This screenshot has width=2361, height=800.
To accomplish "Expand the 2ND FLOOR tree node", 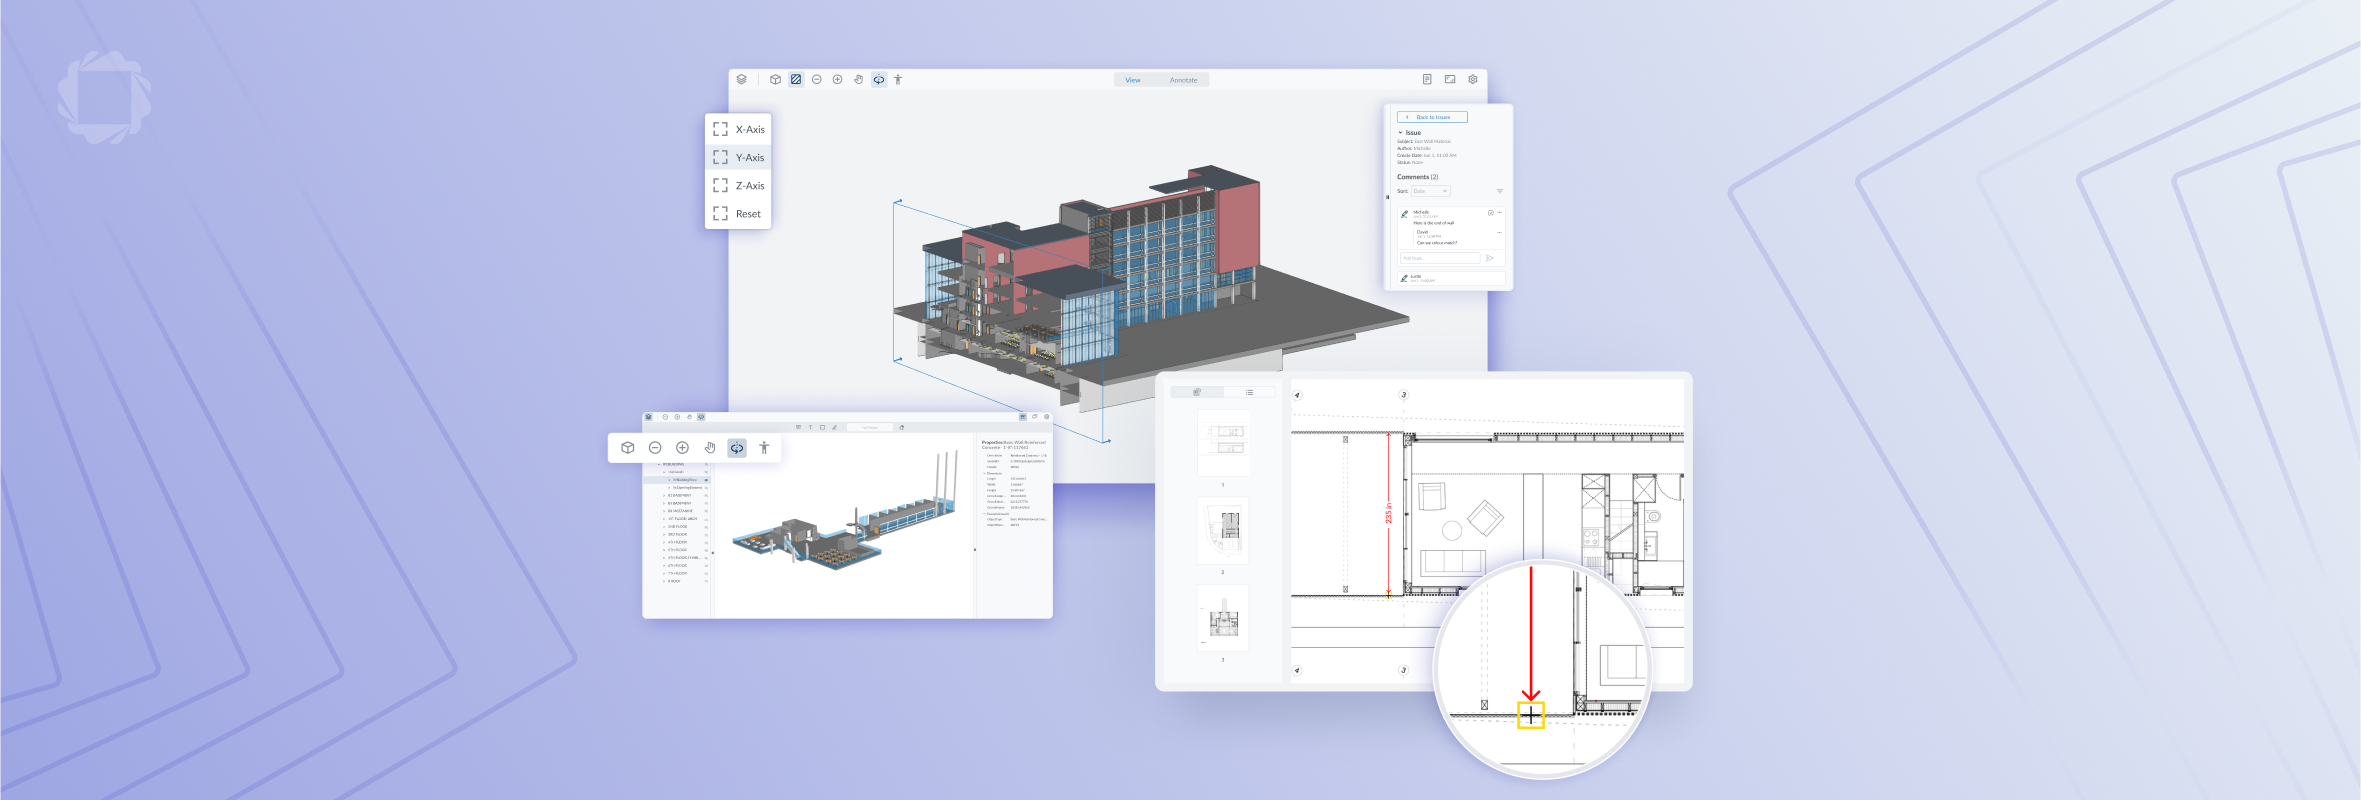I will 664,527.
